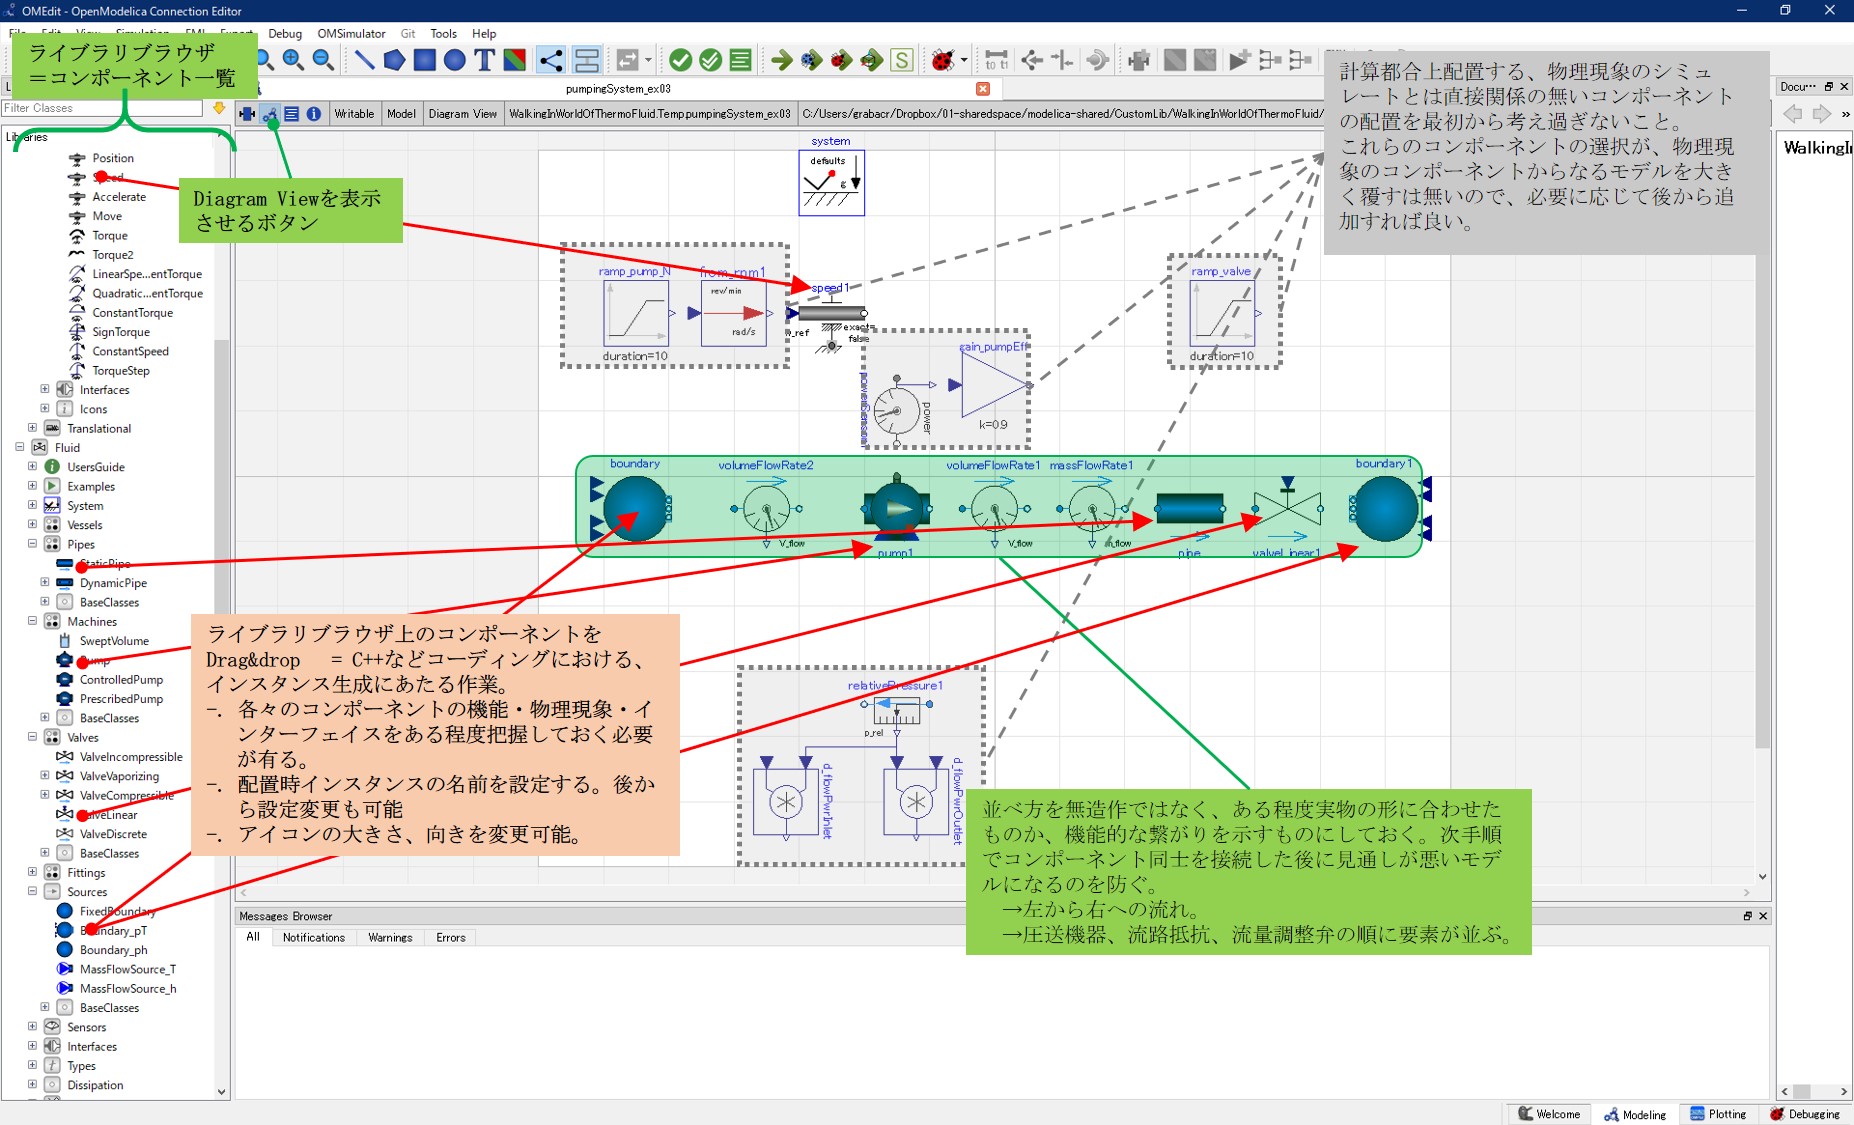Select ValveDiscrete in library tree
Viewport: 1854px width, 1125px height.
[x=113, y=834]
